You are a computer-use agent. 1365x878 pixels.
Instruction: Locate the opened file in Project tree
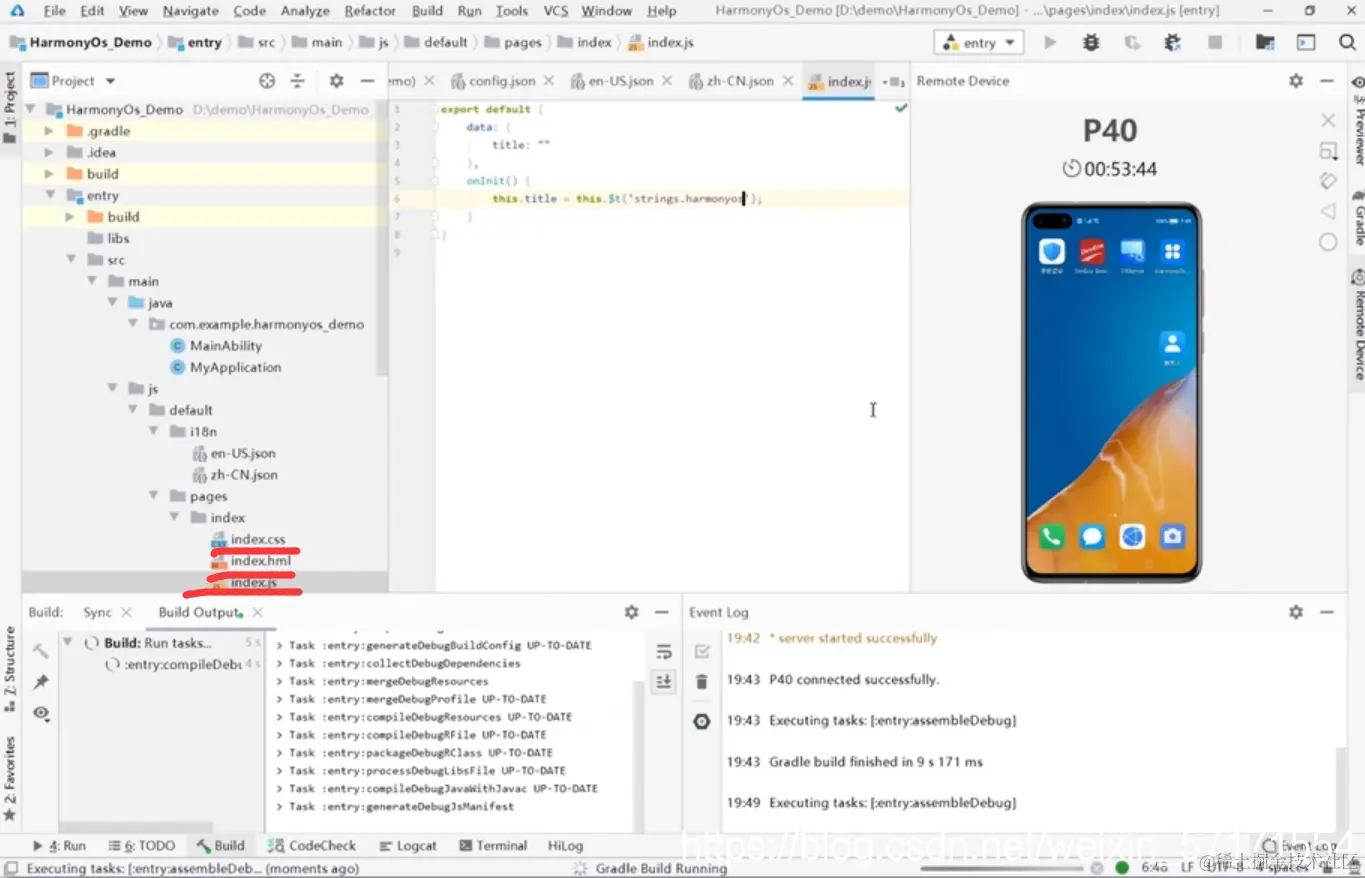click(267, 81)
